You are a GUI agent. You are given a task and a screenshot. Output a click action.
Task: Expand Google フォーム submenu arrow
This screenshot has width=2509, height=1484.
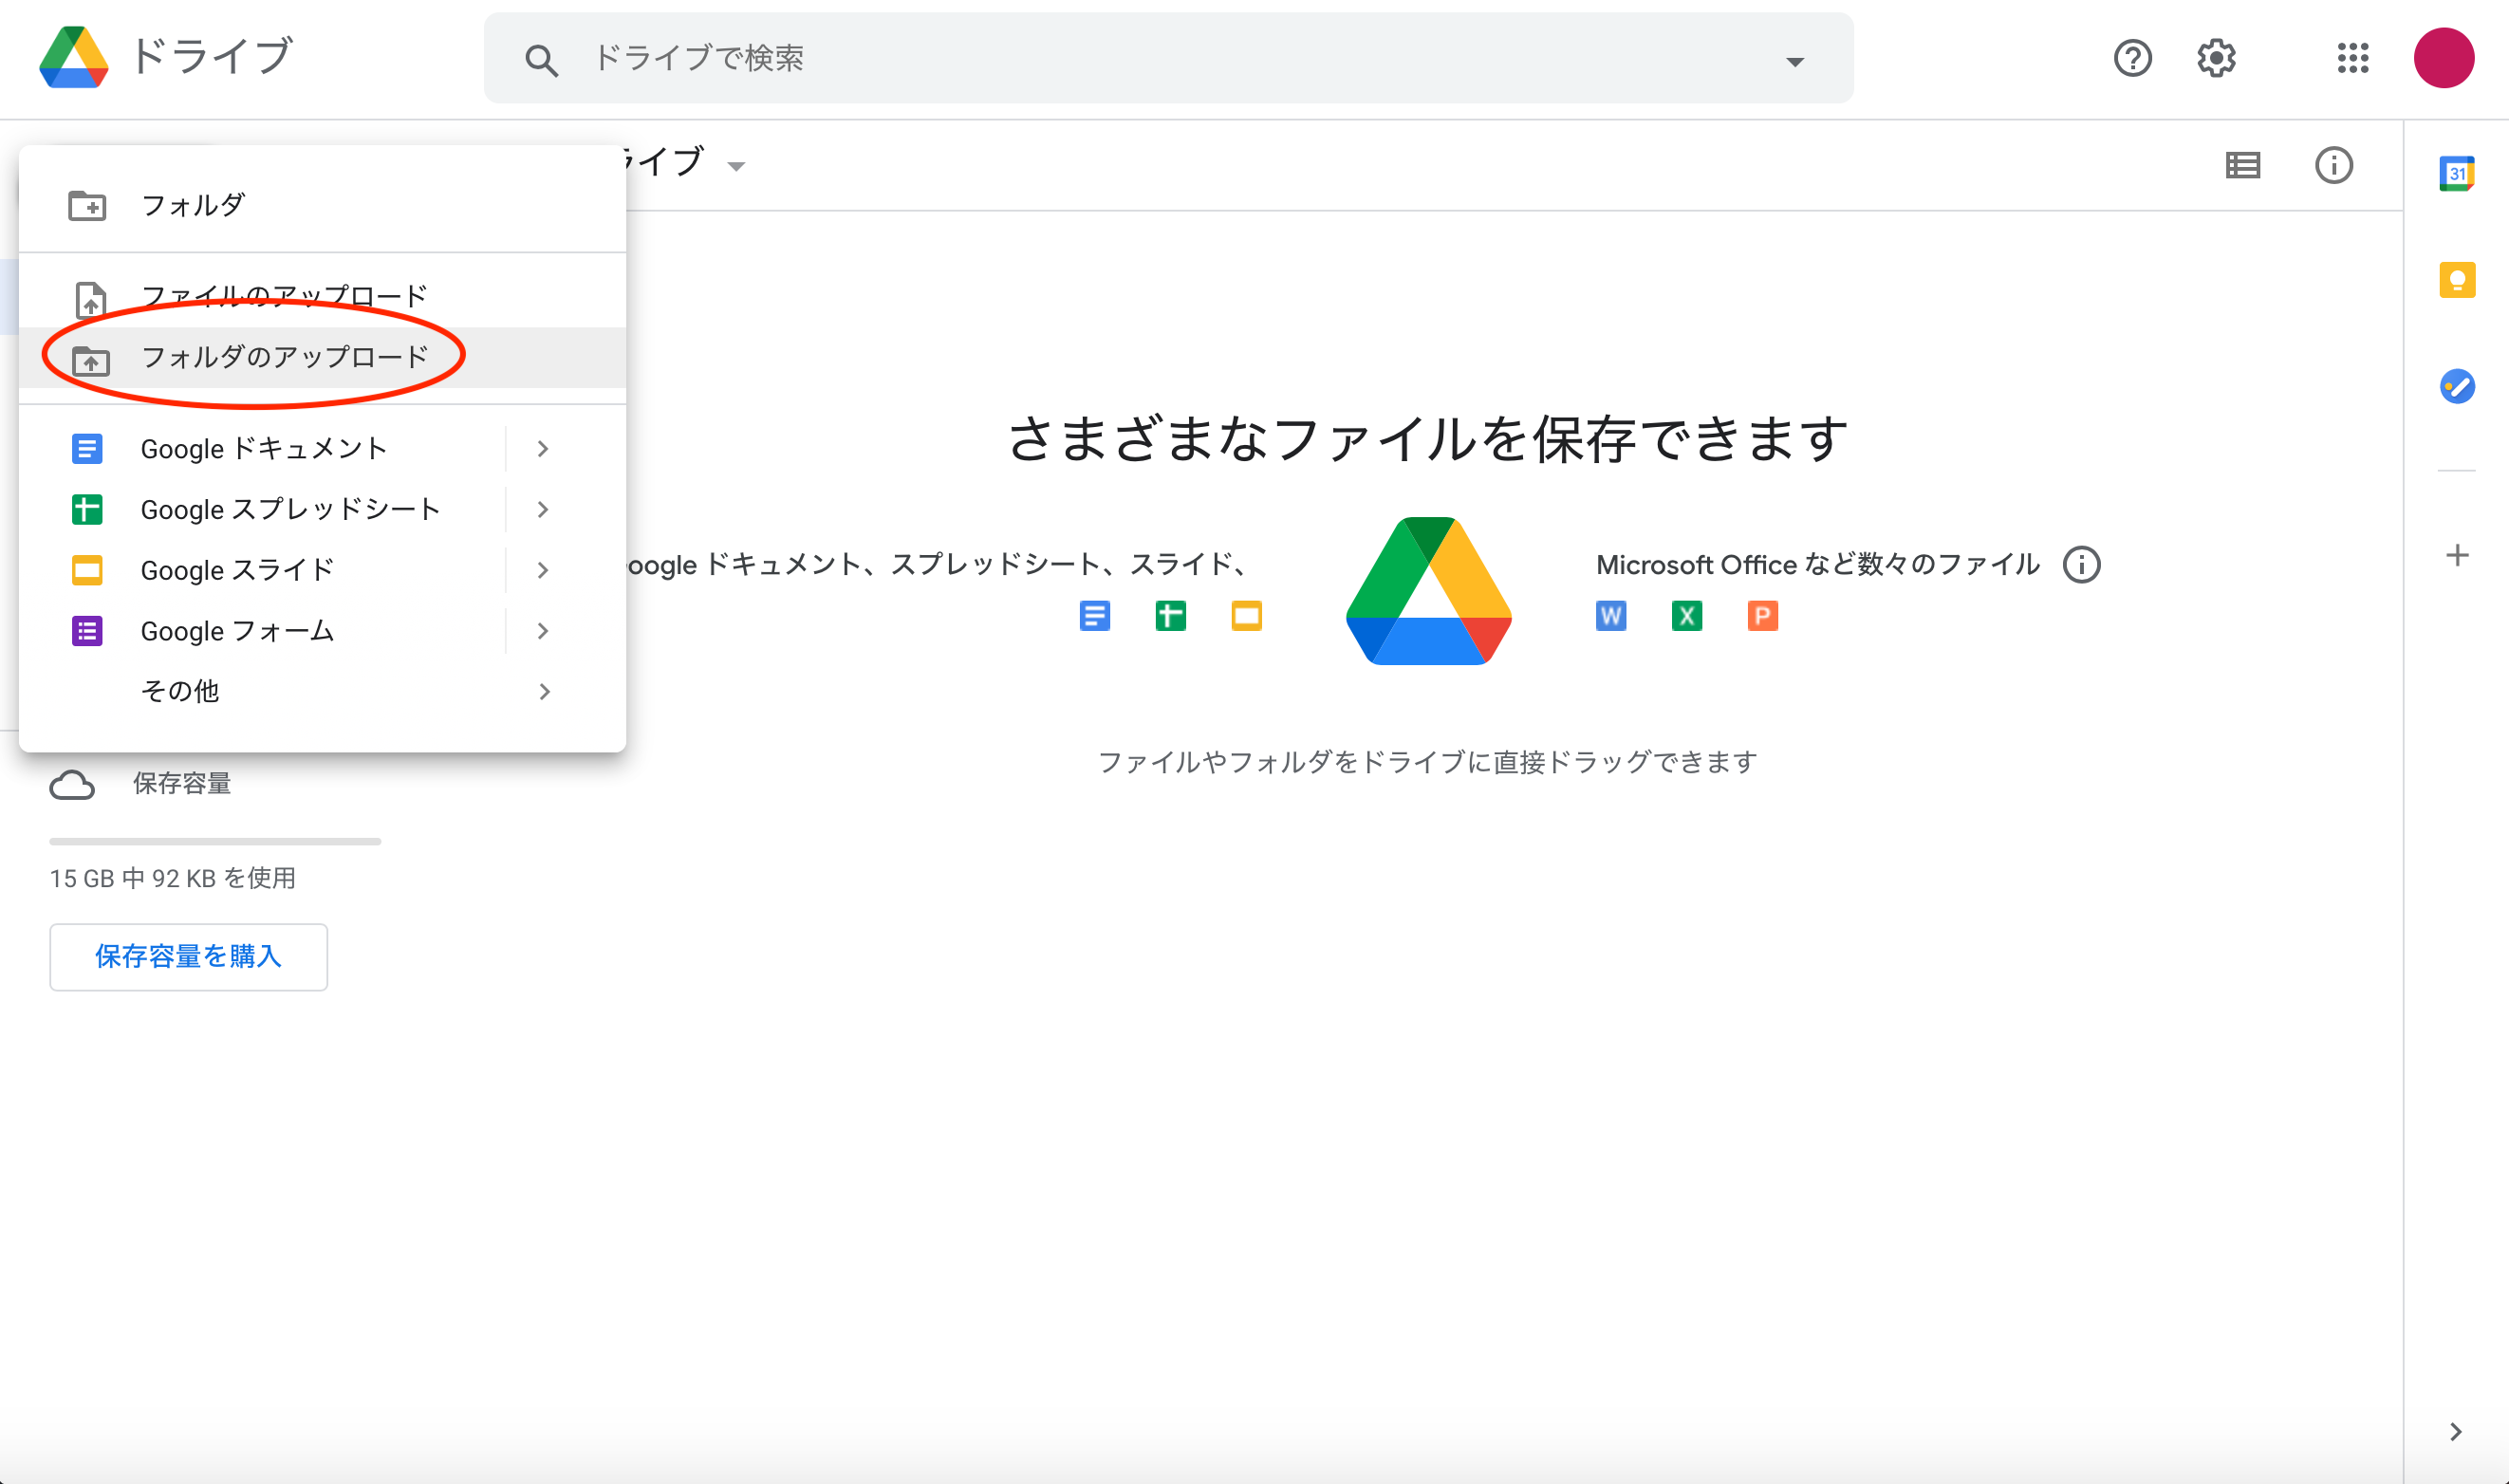click(x=543, y=631)
